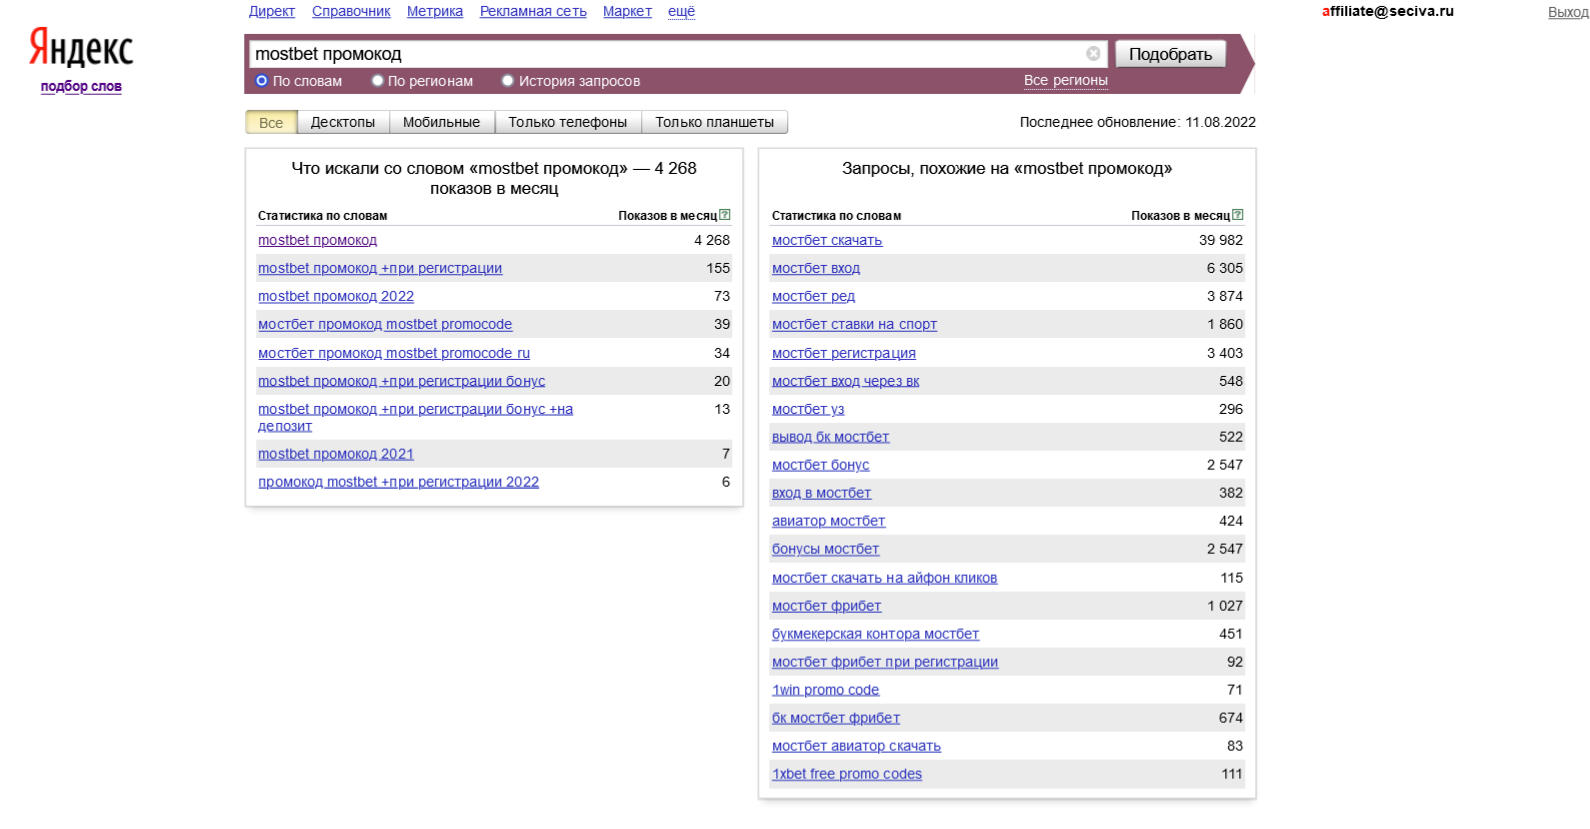Open the "мостбет вход" similar query
The width and height of the screenshot is (1590, 829).
tap(816, 268)
